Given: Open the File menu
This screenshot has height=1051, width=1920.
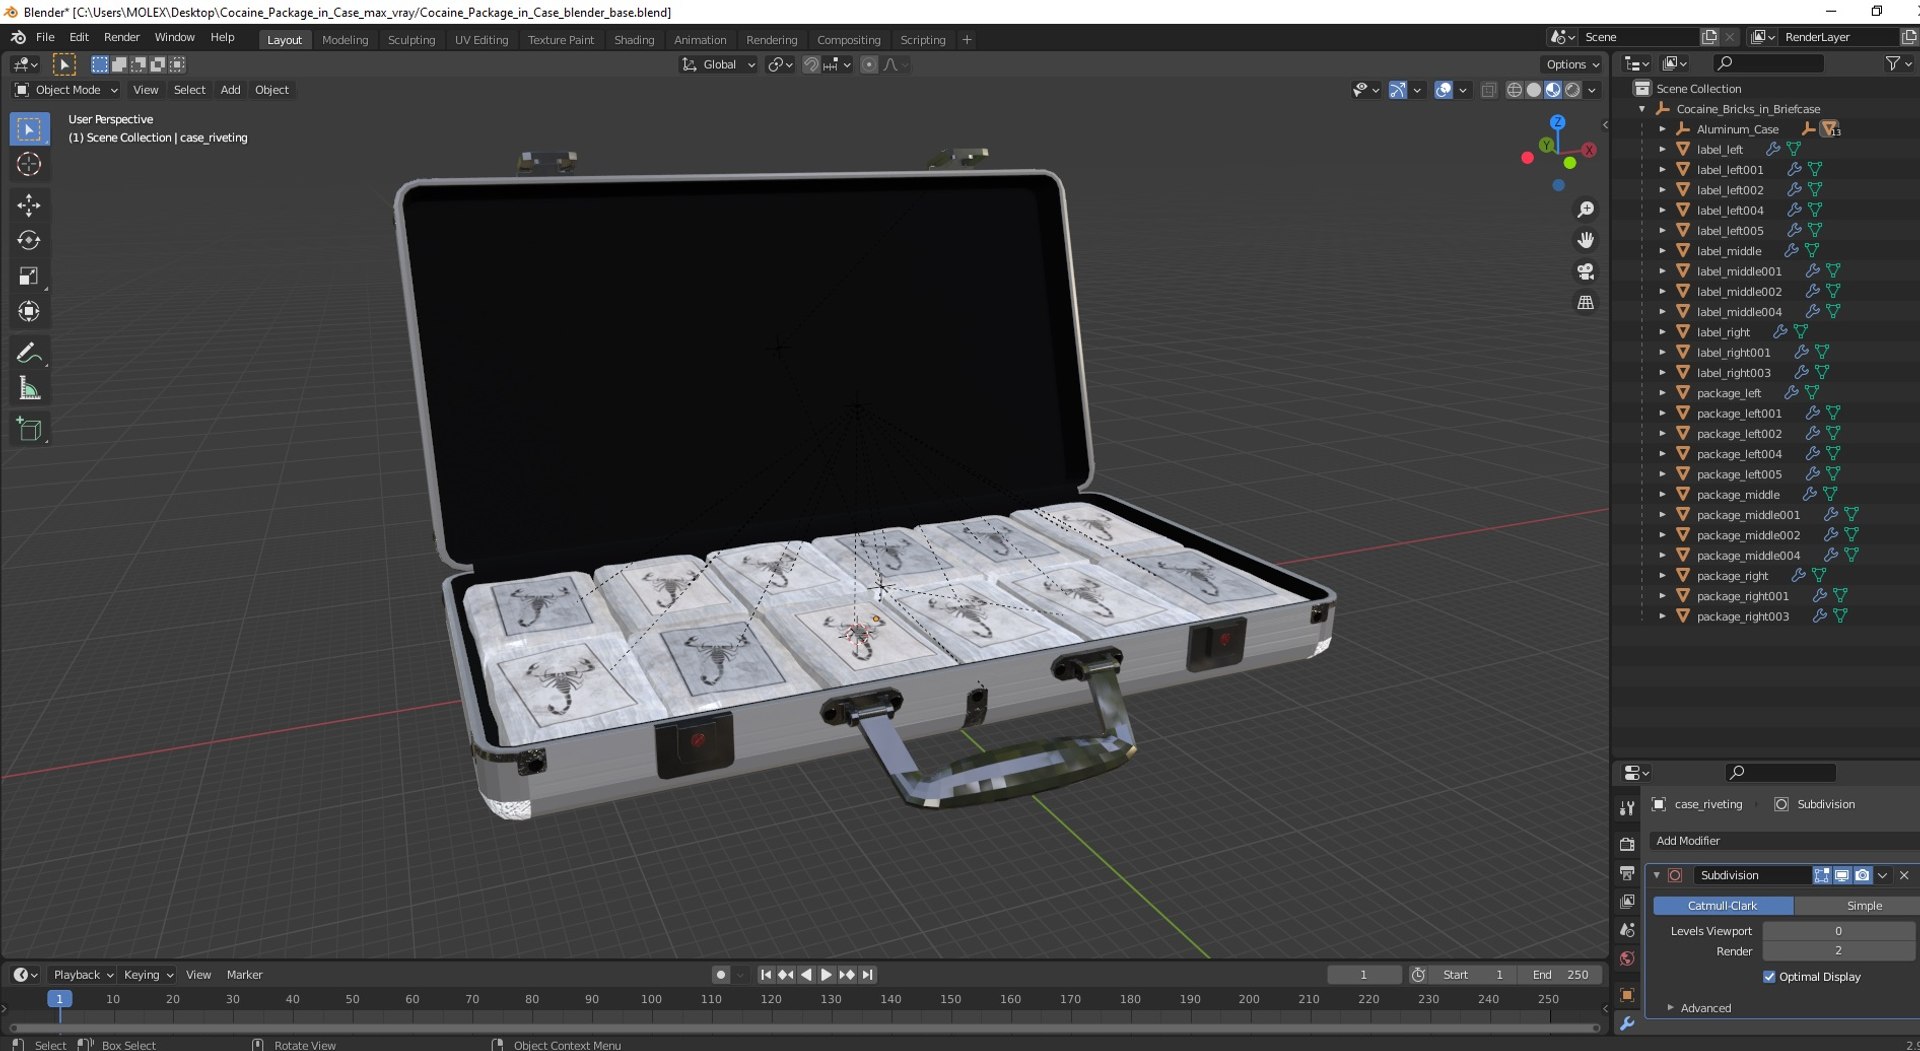Looking at the screenshot, I should click(x=45, y=37).
